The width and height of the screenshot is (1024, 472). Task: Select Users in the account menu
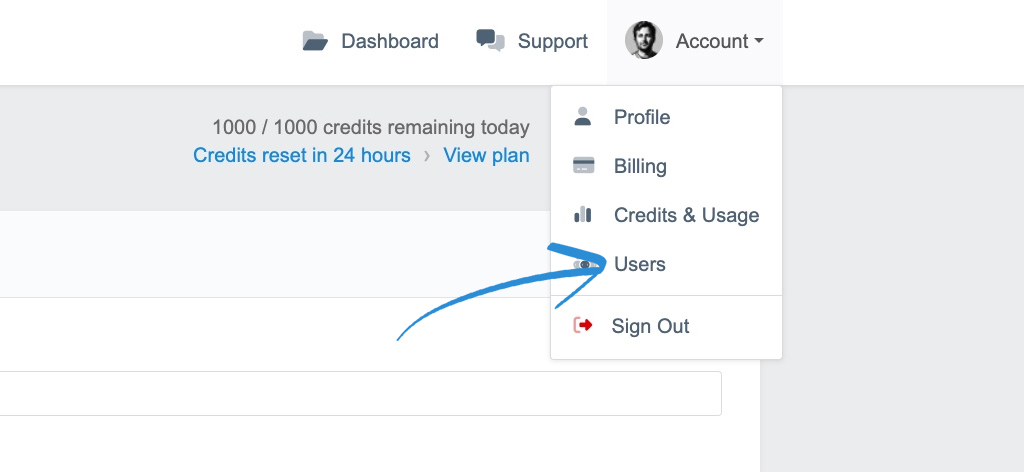666,264
